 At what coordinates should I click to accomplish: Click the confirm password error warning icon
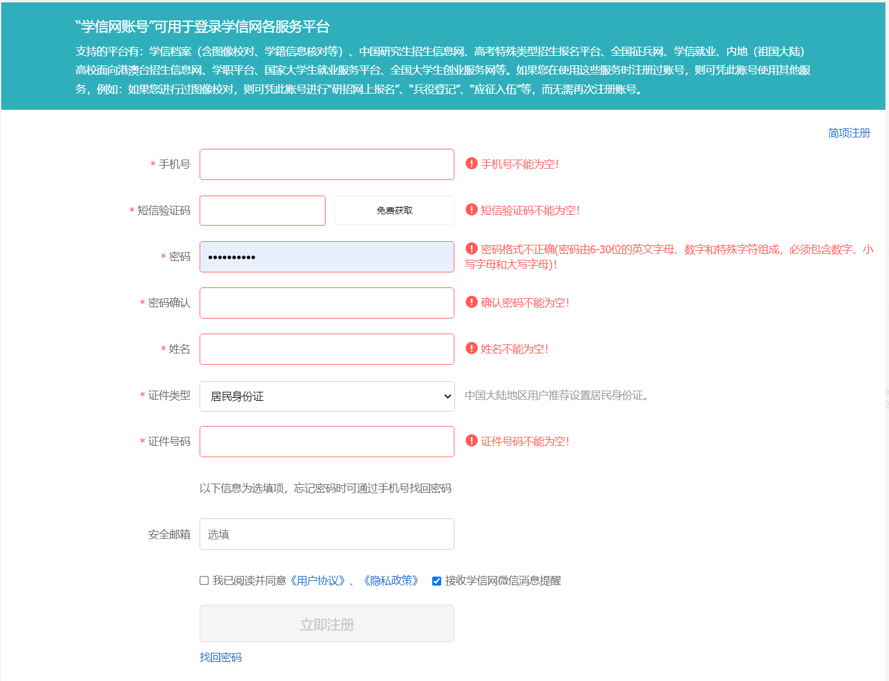point(471,302)
